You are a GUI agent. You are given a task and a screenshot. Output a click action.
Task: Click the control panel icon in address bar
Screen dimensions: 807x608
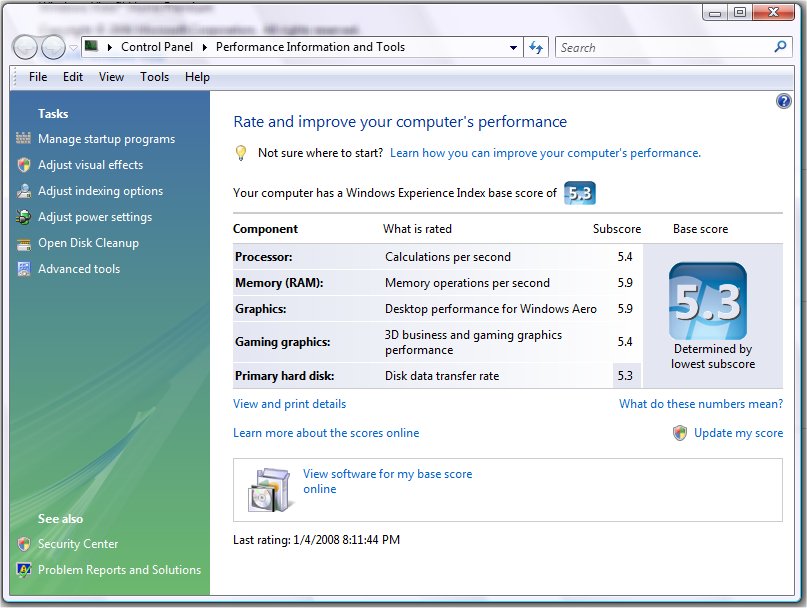(91, 46)
